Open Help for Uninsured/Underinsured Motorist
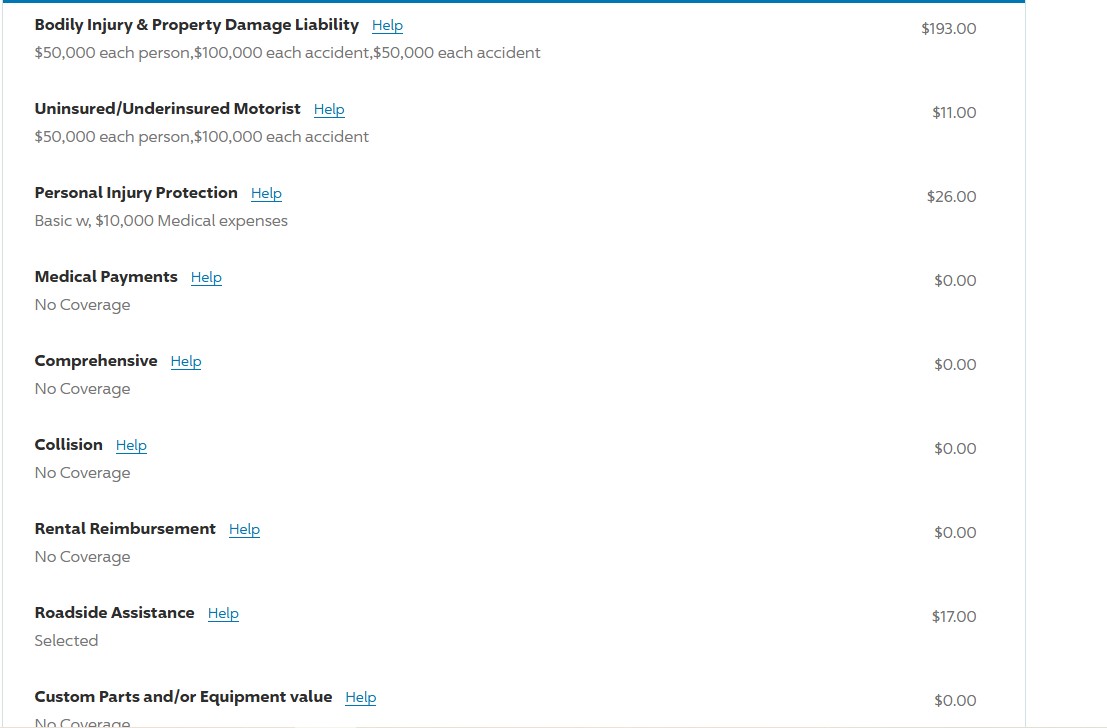1107x728 pixels. 329,109
